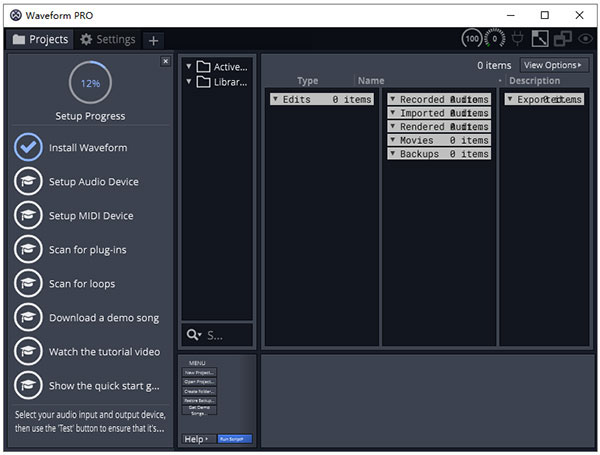Click the overlapping windows icon
Screen dimensions: 600x455
562,39
